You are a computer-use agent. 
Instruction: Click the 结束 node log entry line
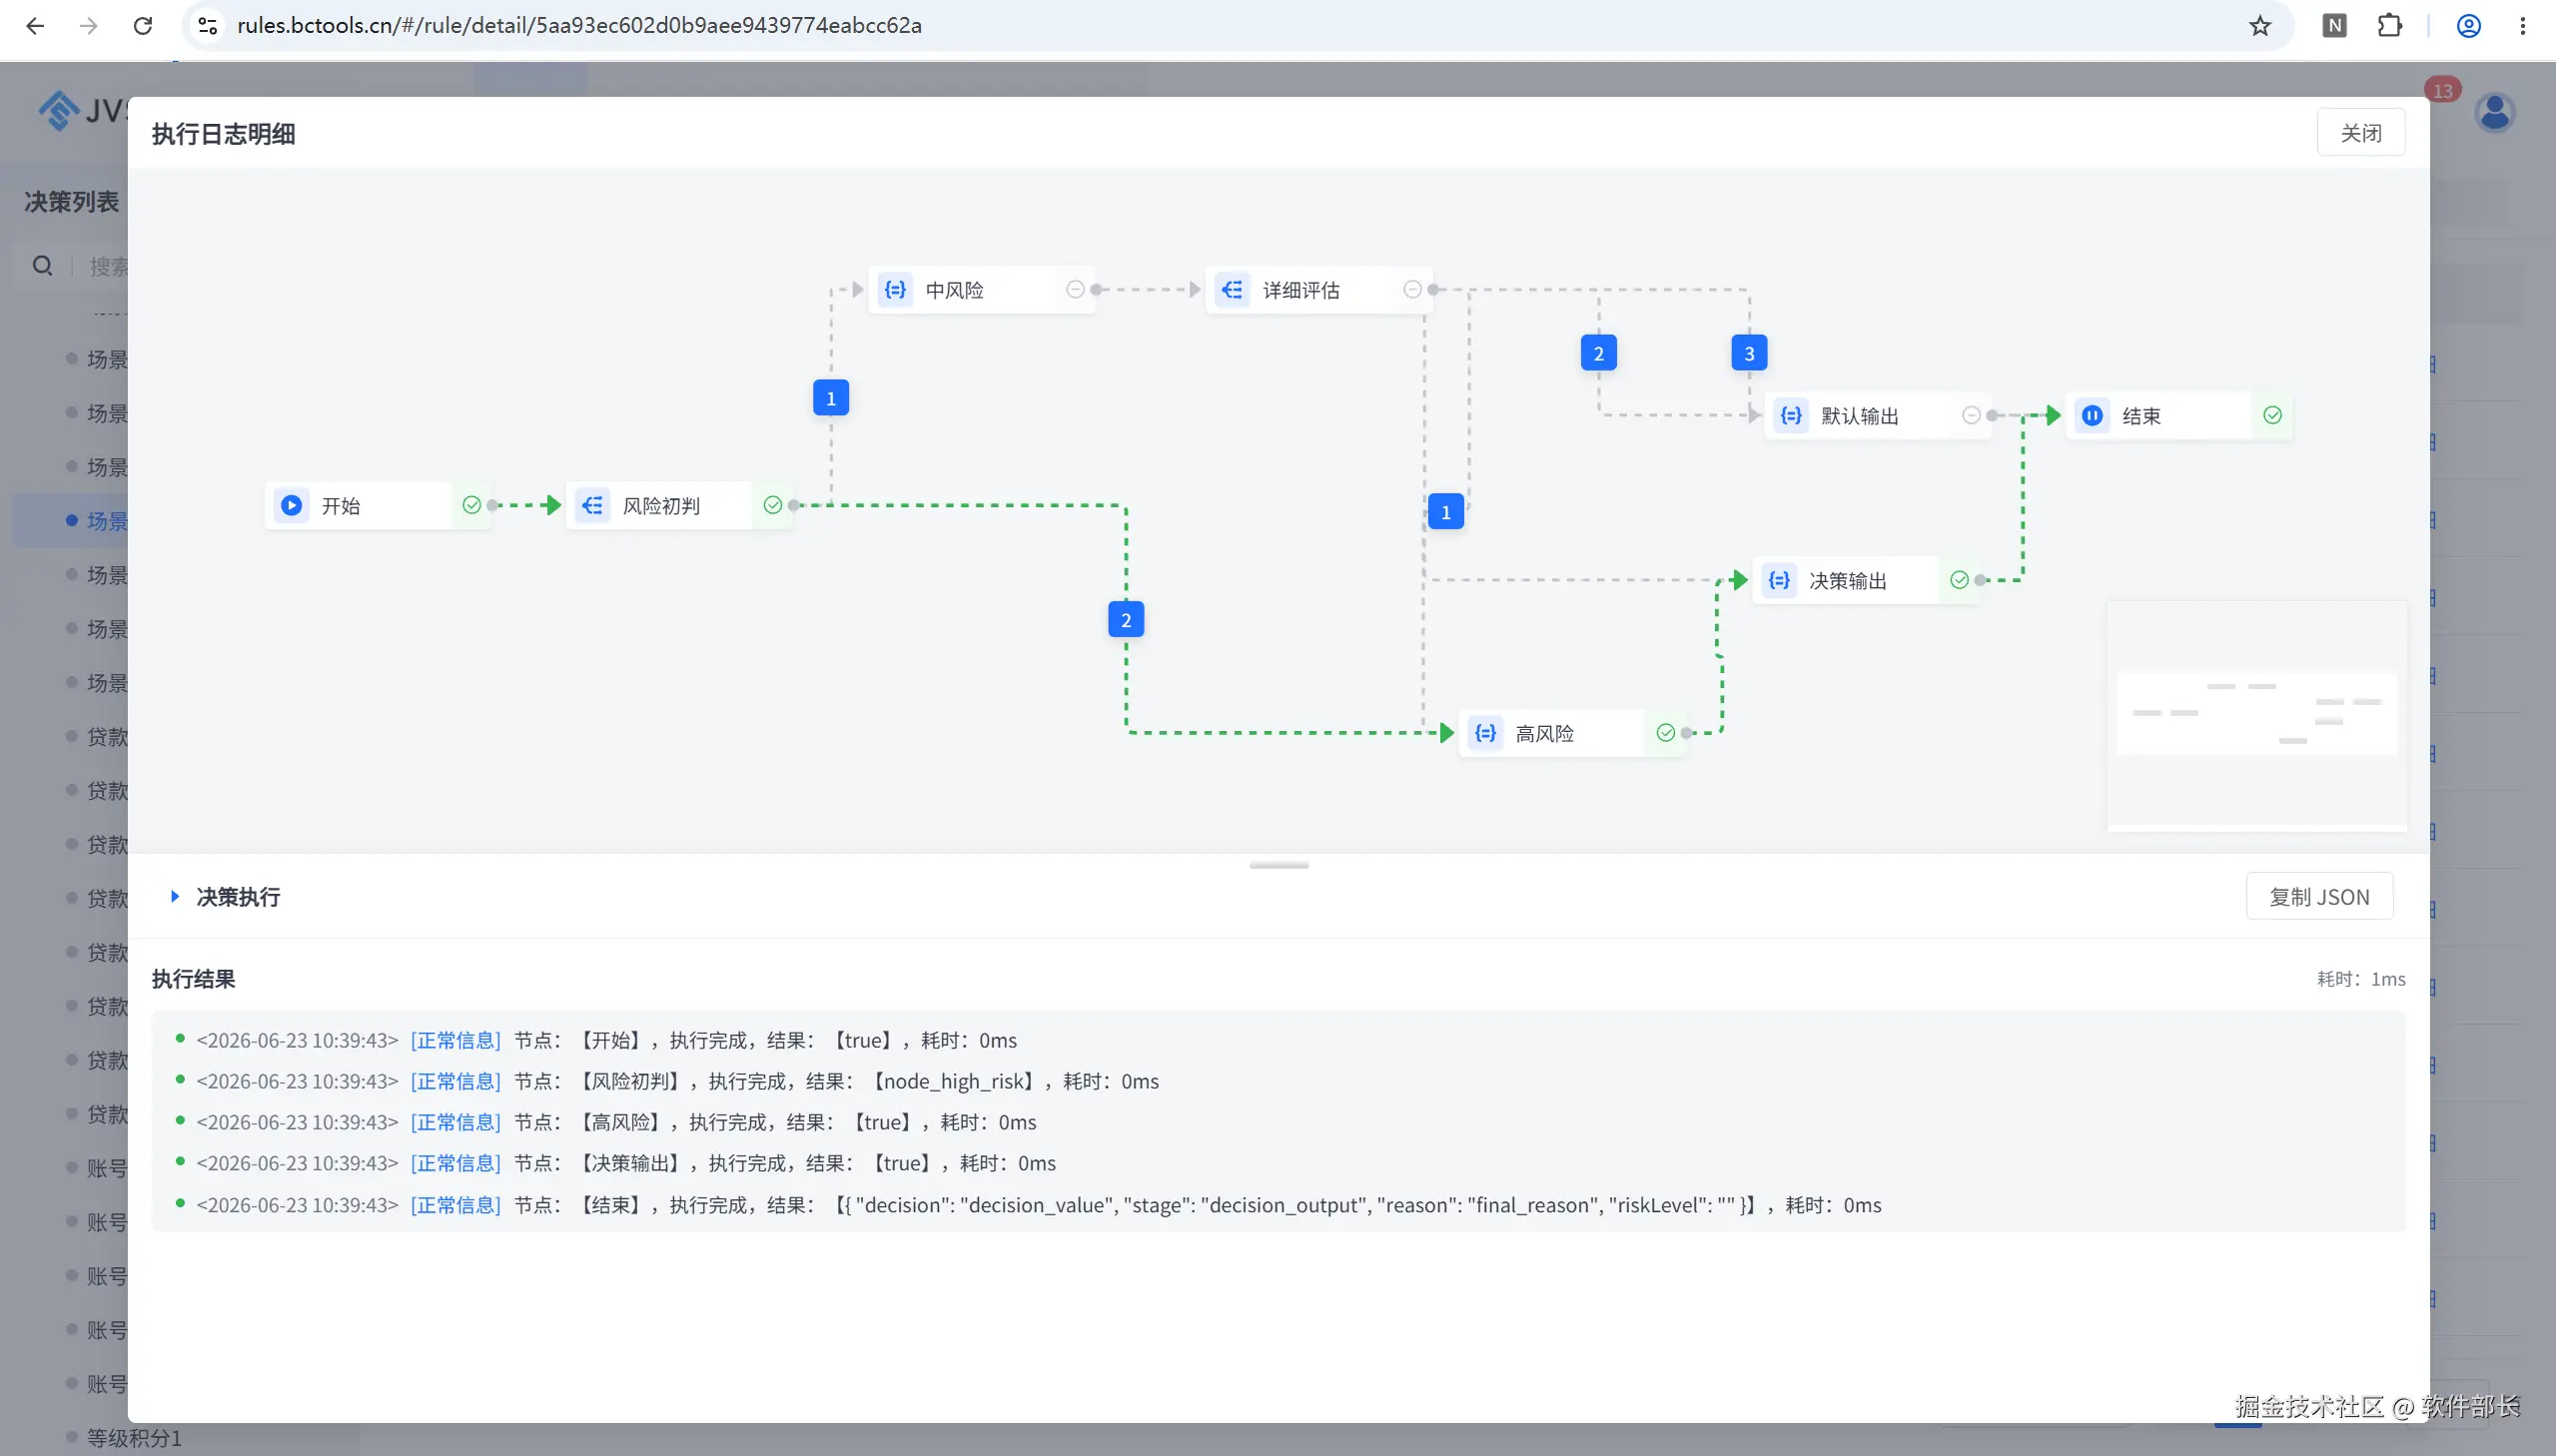pos(1028,1205)
